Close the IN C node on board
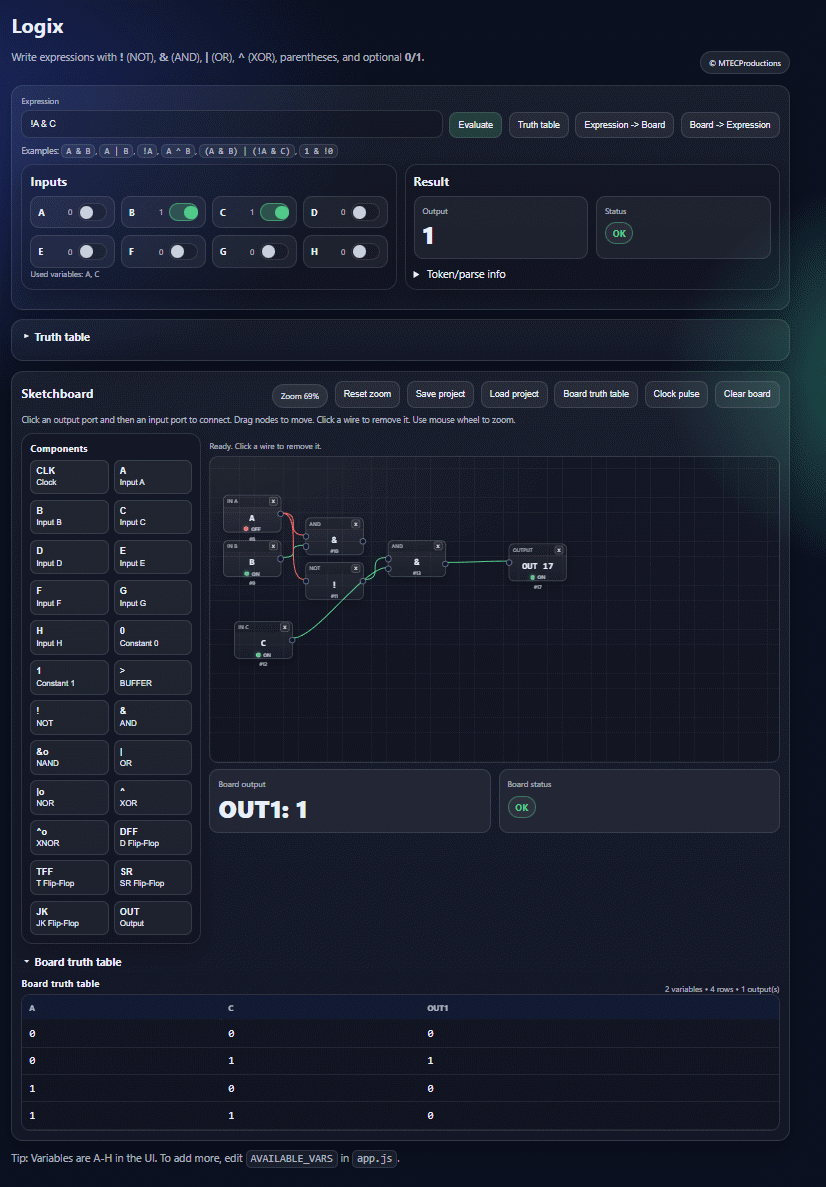This screenshot has width=826, height=1187. 285,627
